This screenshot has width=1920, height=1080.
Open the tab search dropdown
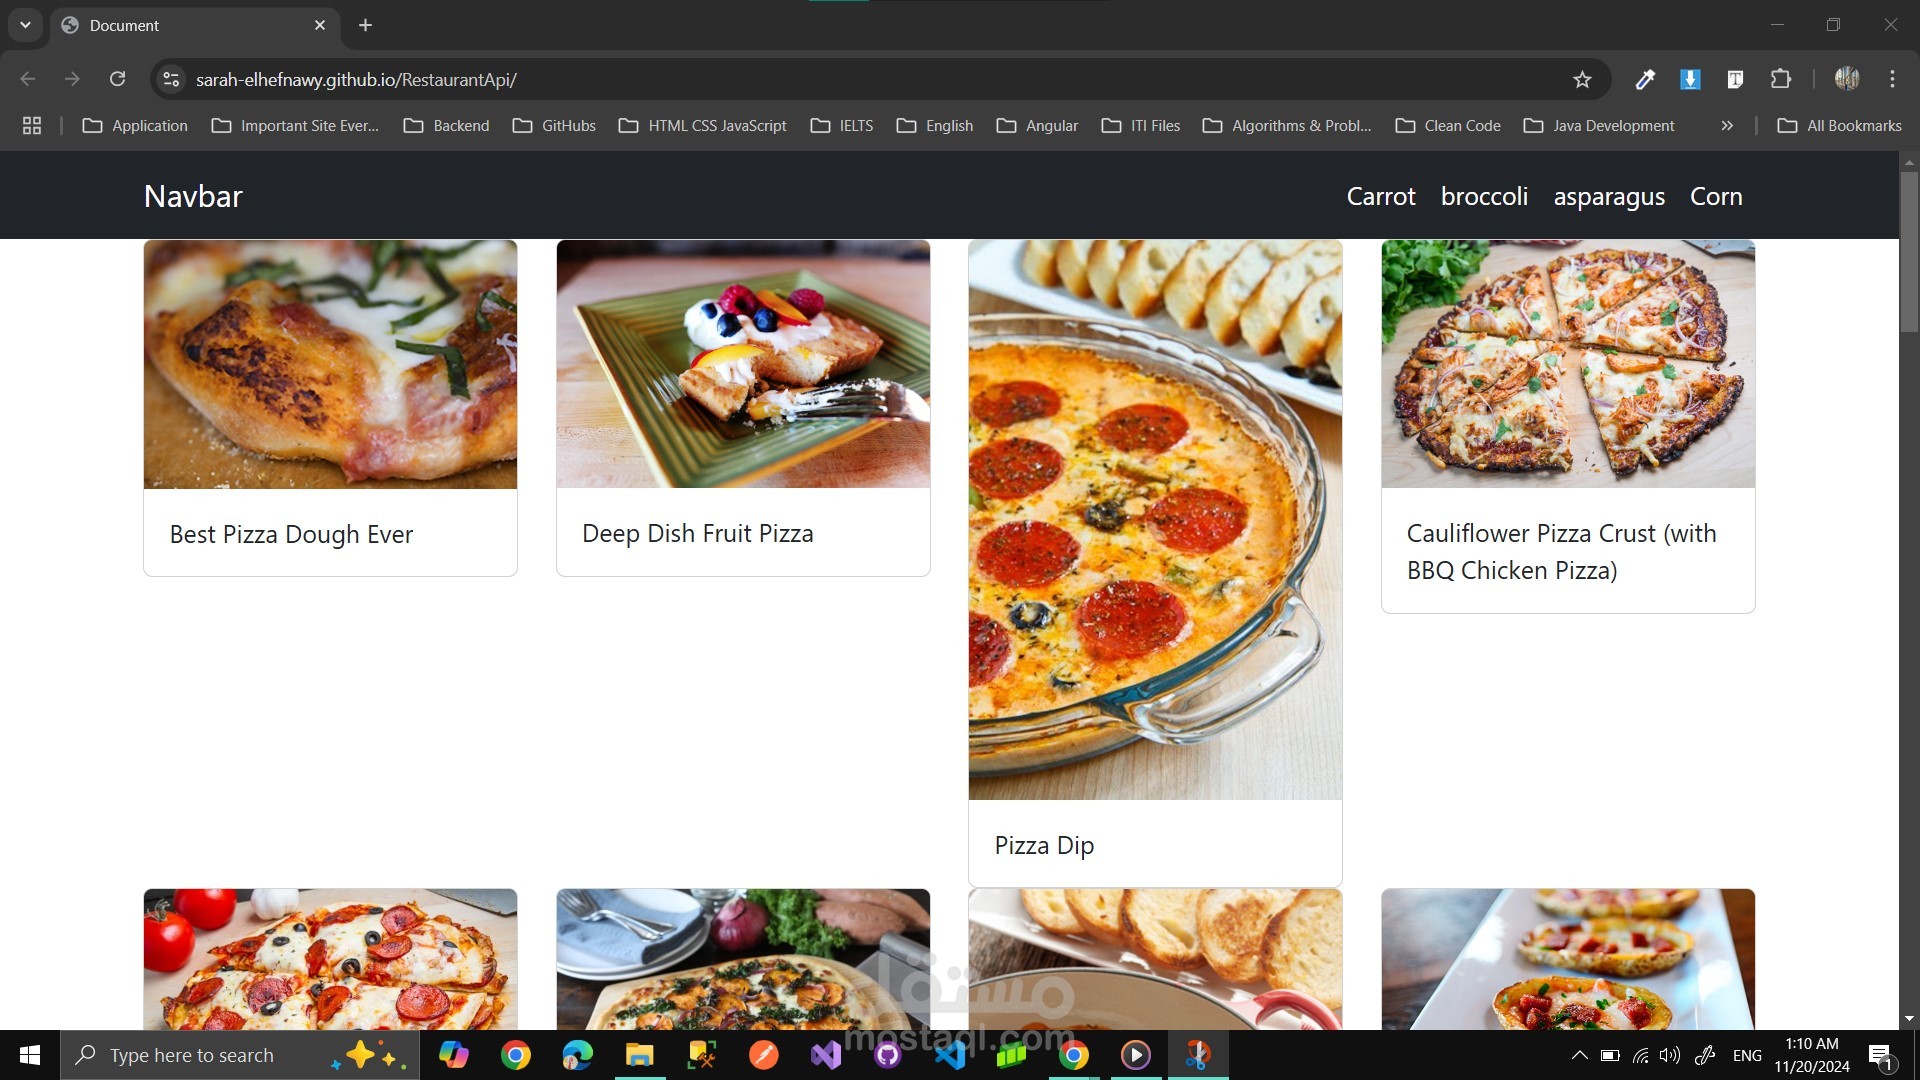(25, 25)
